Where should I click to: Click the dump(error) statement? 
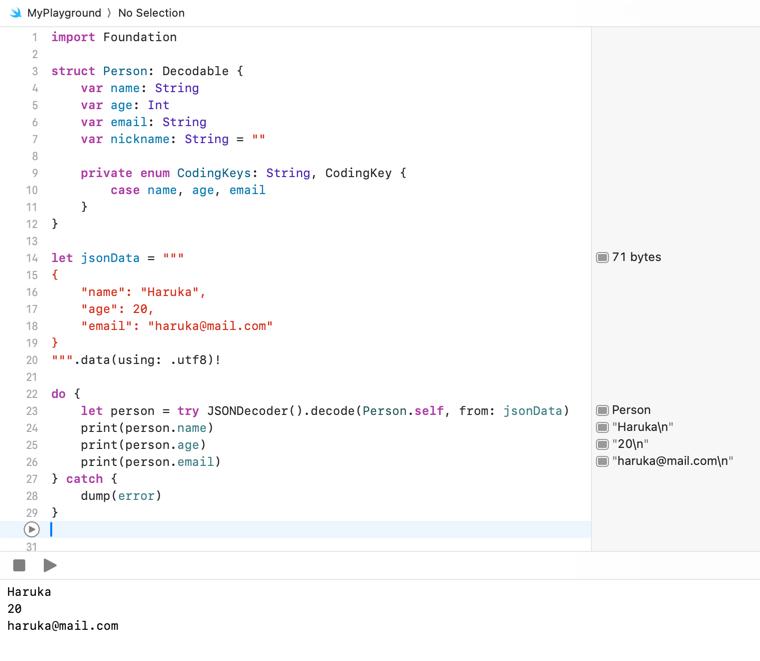(120, 495)
